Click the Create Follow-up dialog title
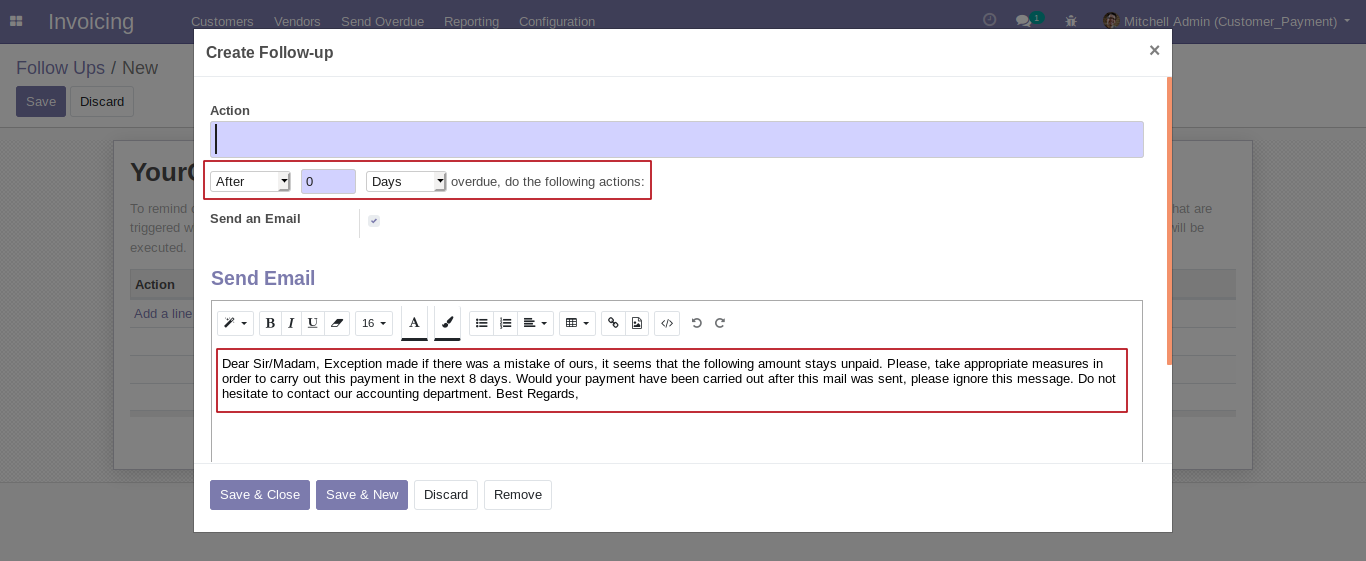The height and width of the screenshot is (561, 1366). point(270,53)
